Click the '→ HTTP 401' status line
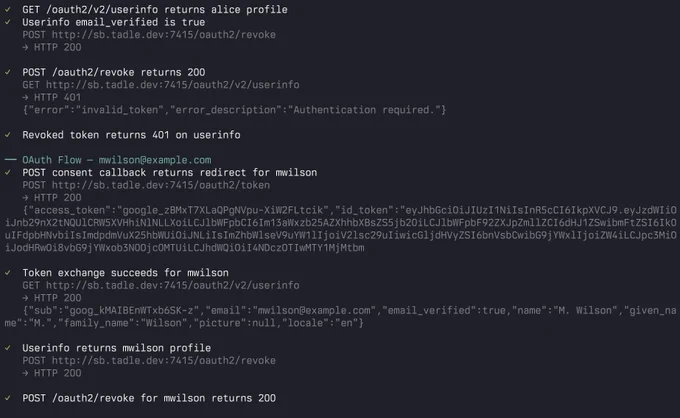Image resolution: width=680 pixels, height=418 pixels. tap(52, 97)
